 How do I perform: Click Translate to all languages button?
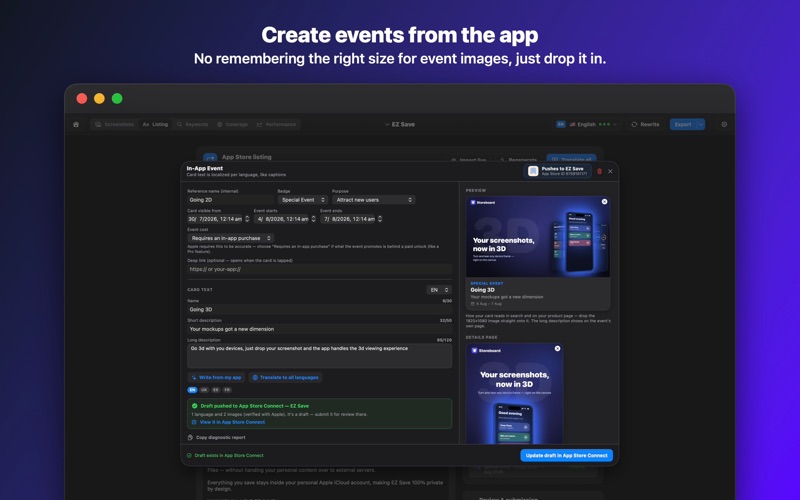(285, 378)
